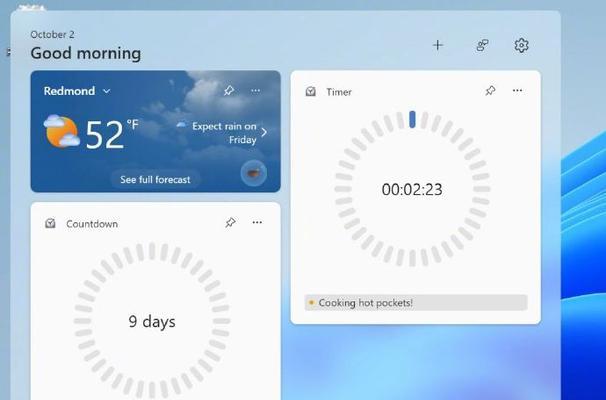Click the 9 days countdown text
Screen dimensions: 606x400
pos(152,322)
